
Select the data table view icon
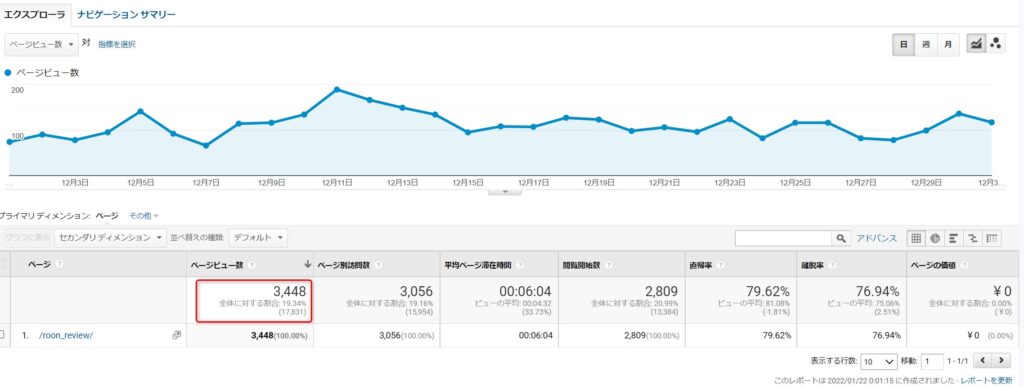tap(916, 238)
